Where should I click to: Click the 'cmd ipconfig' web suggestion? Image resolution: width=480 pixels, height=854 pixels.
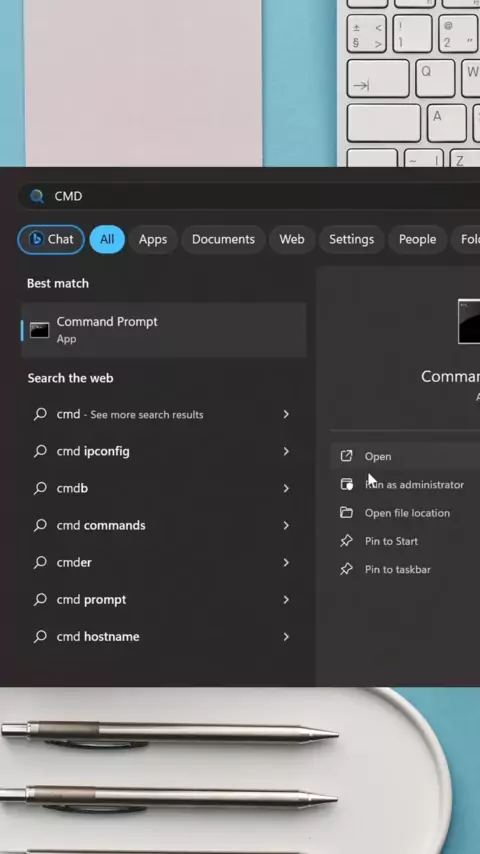pyautogui.click(x=163, y=452)
